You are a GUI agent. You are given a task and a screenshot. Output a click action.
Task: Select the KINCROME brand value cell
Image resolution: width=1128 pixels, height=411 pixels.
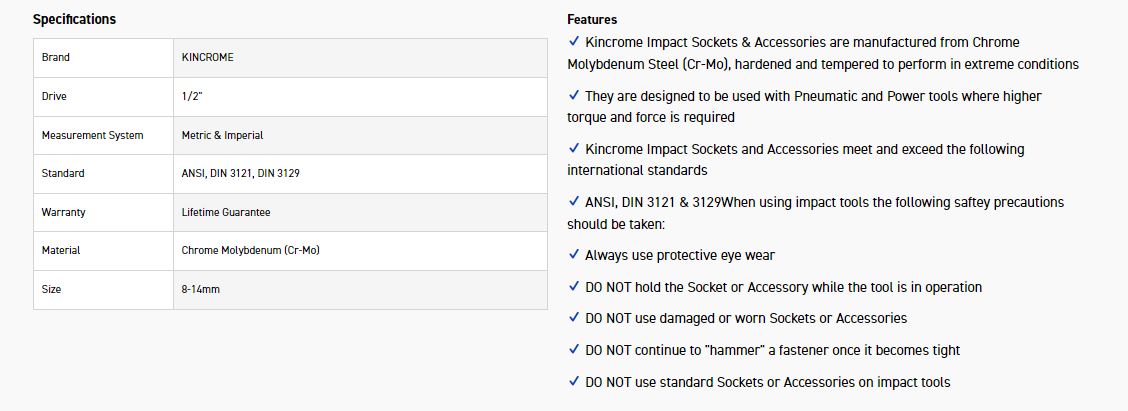pos(207,58)
